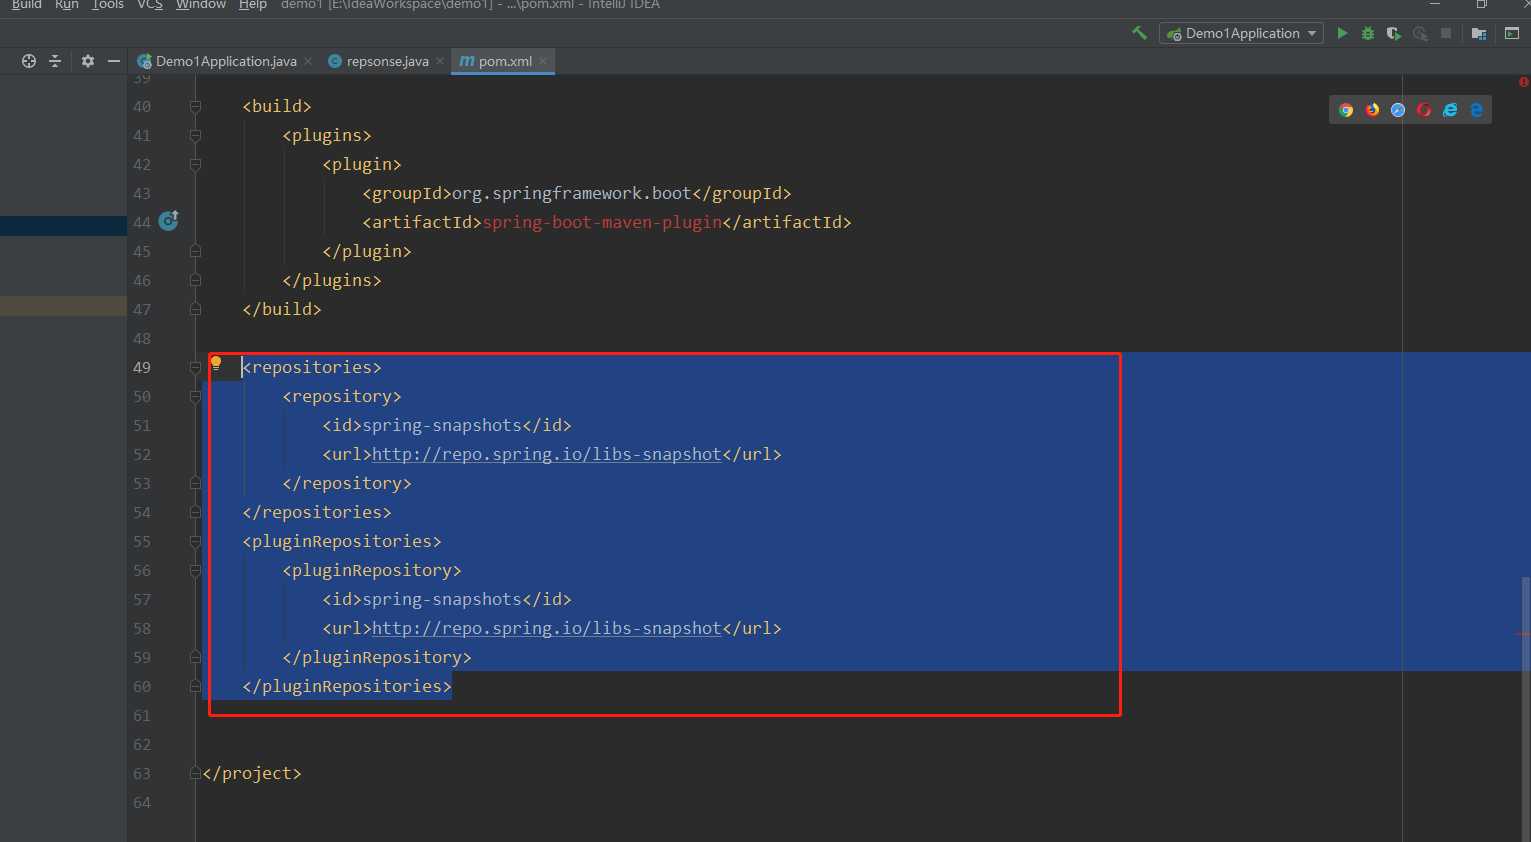Start debugging with the bug icon
Image resolution: width=1531 pixels, height=842 pixels.
(1367, 33)
